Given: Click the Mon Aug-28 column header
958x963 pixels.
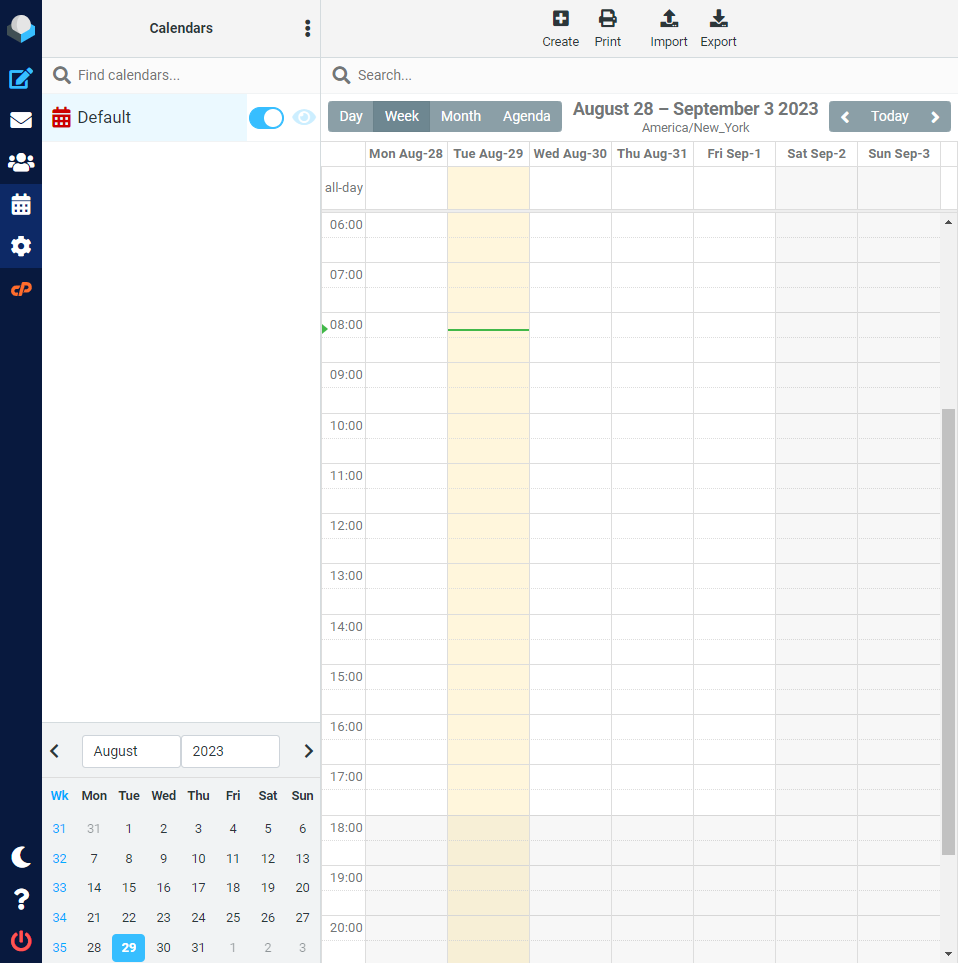Looking at the screenshot, I should point(406,154).
